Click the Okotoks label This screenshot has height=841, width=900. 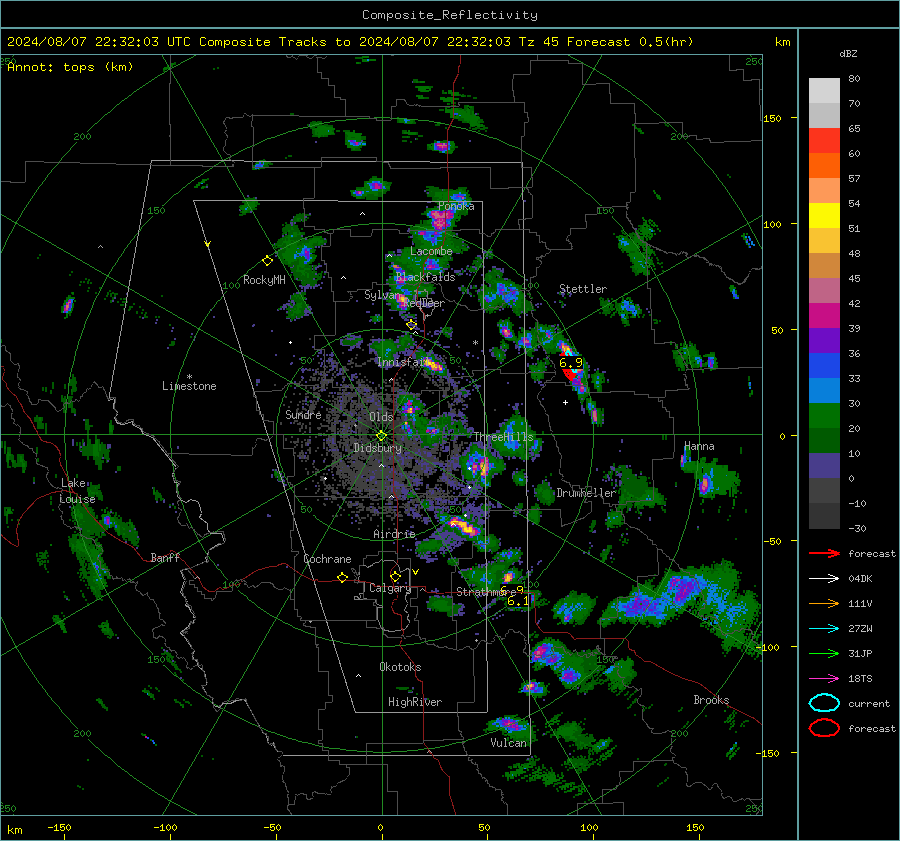coord(400,667)
